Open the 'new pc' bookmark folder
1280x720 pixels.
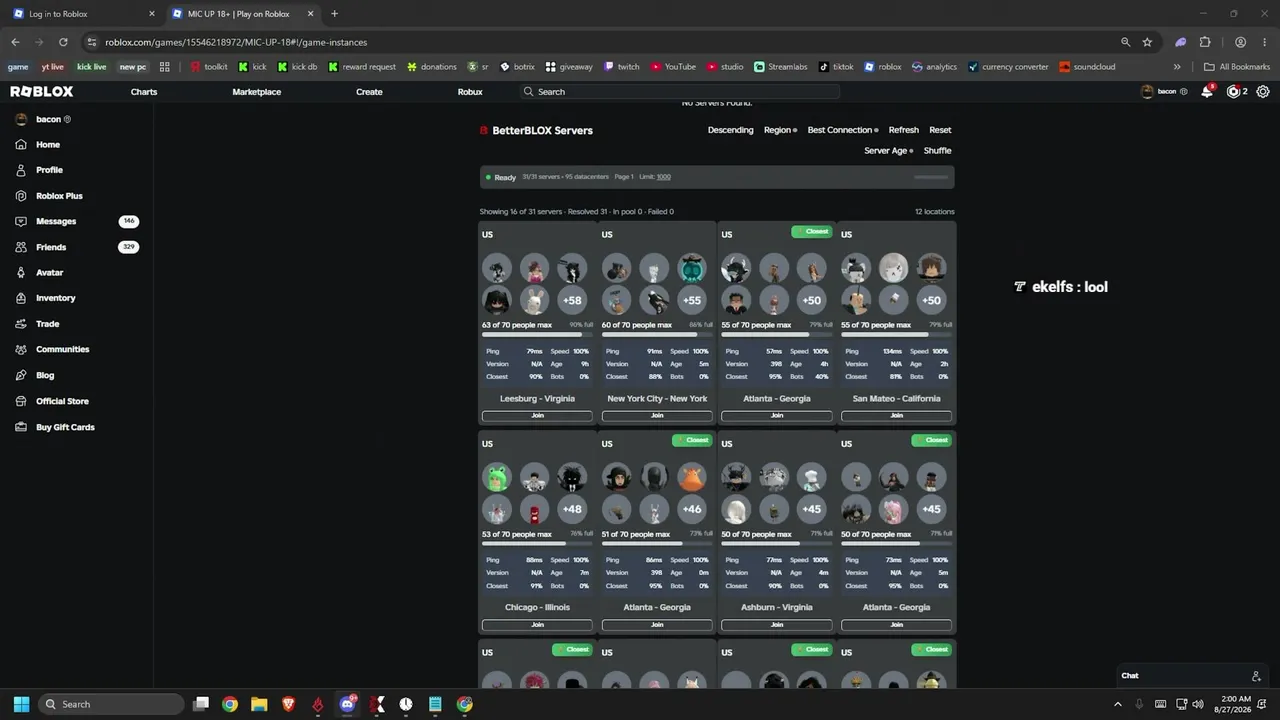point(133,67)
